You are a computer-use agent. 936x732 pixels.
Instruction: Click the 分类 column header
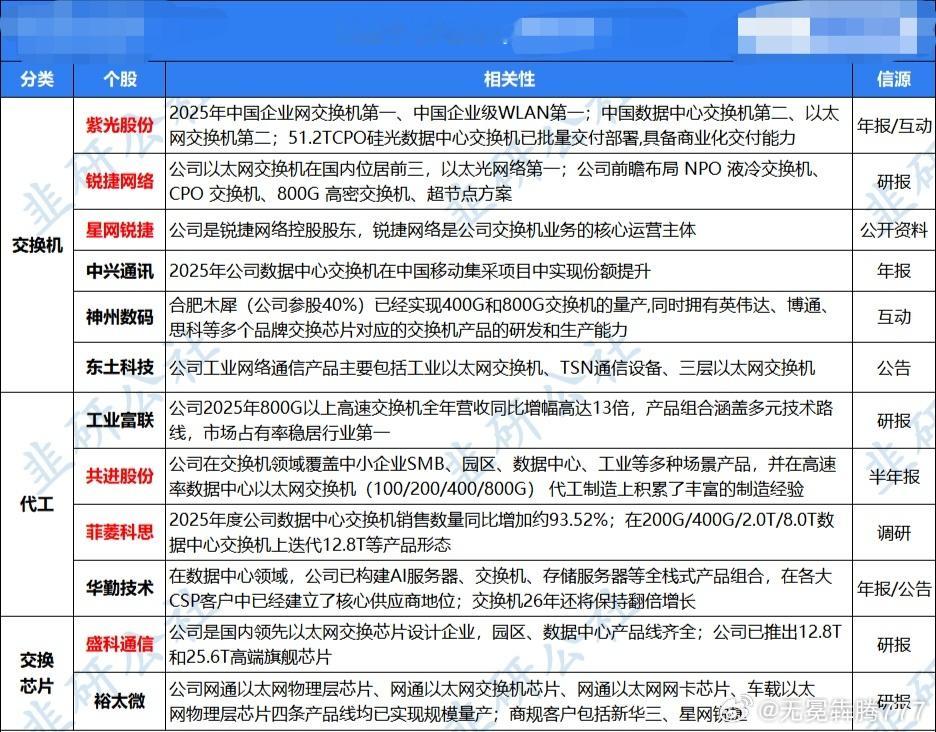tap(37, 79)
